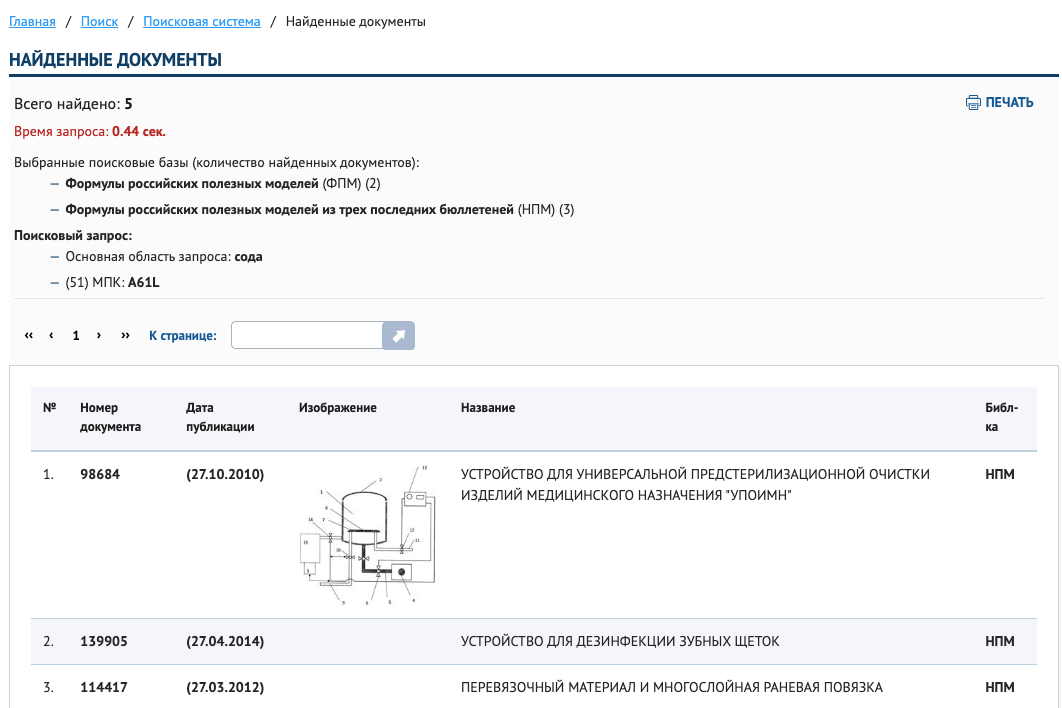The image size is (1062, 708).
Task: Go to next page with single-right arrow
Action: (x=98, y=336)
